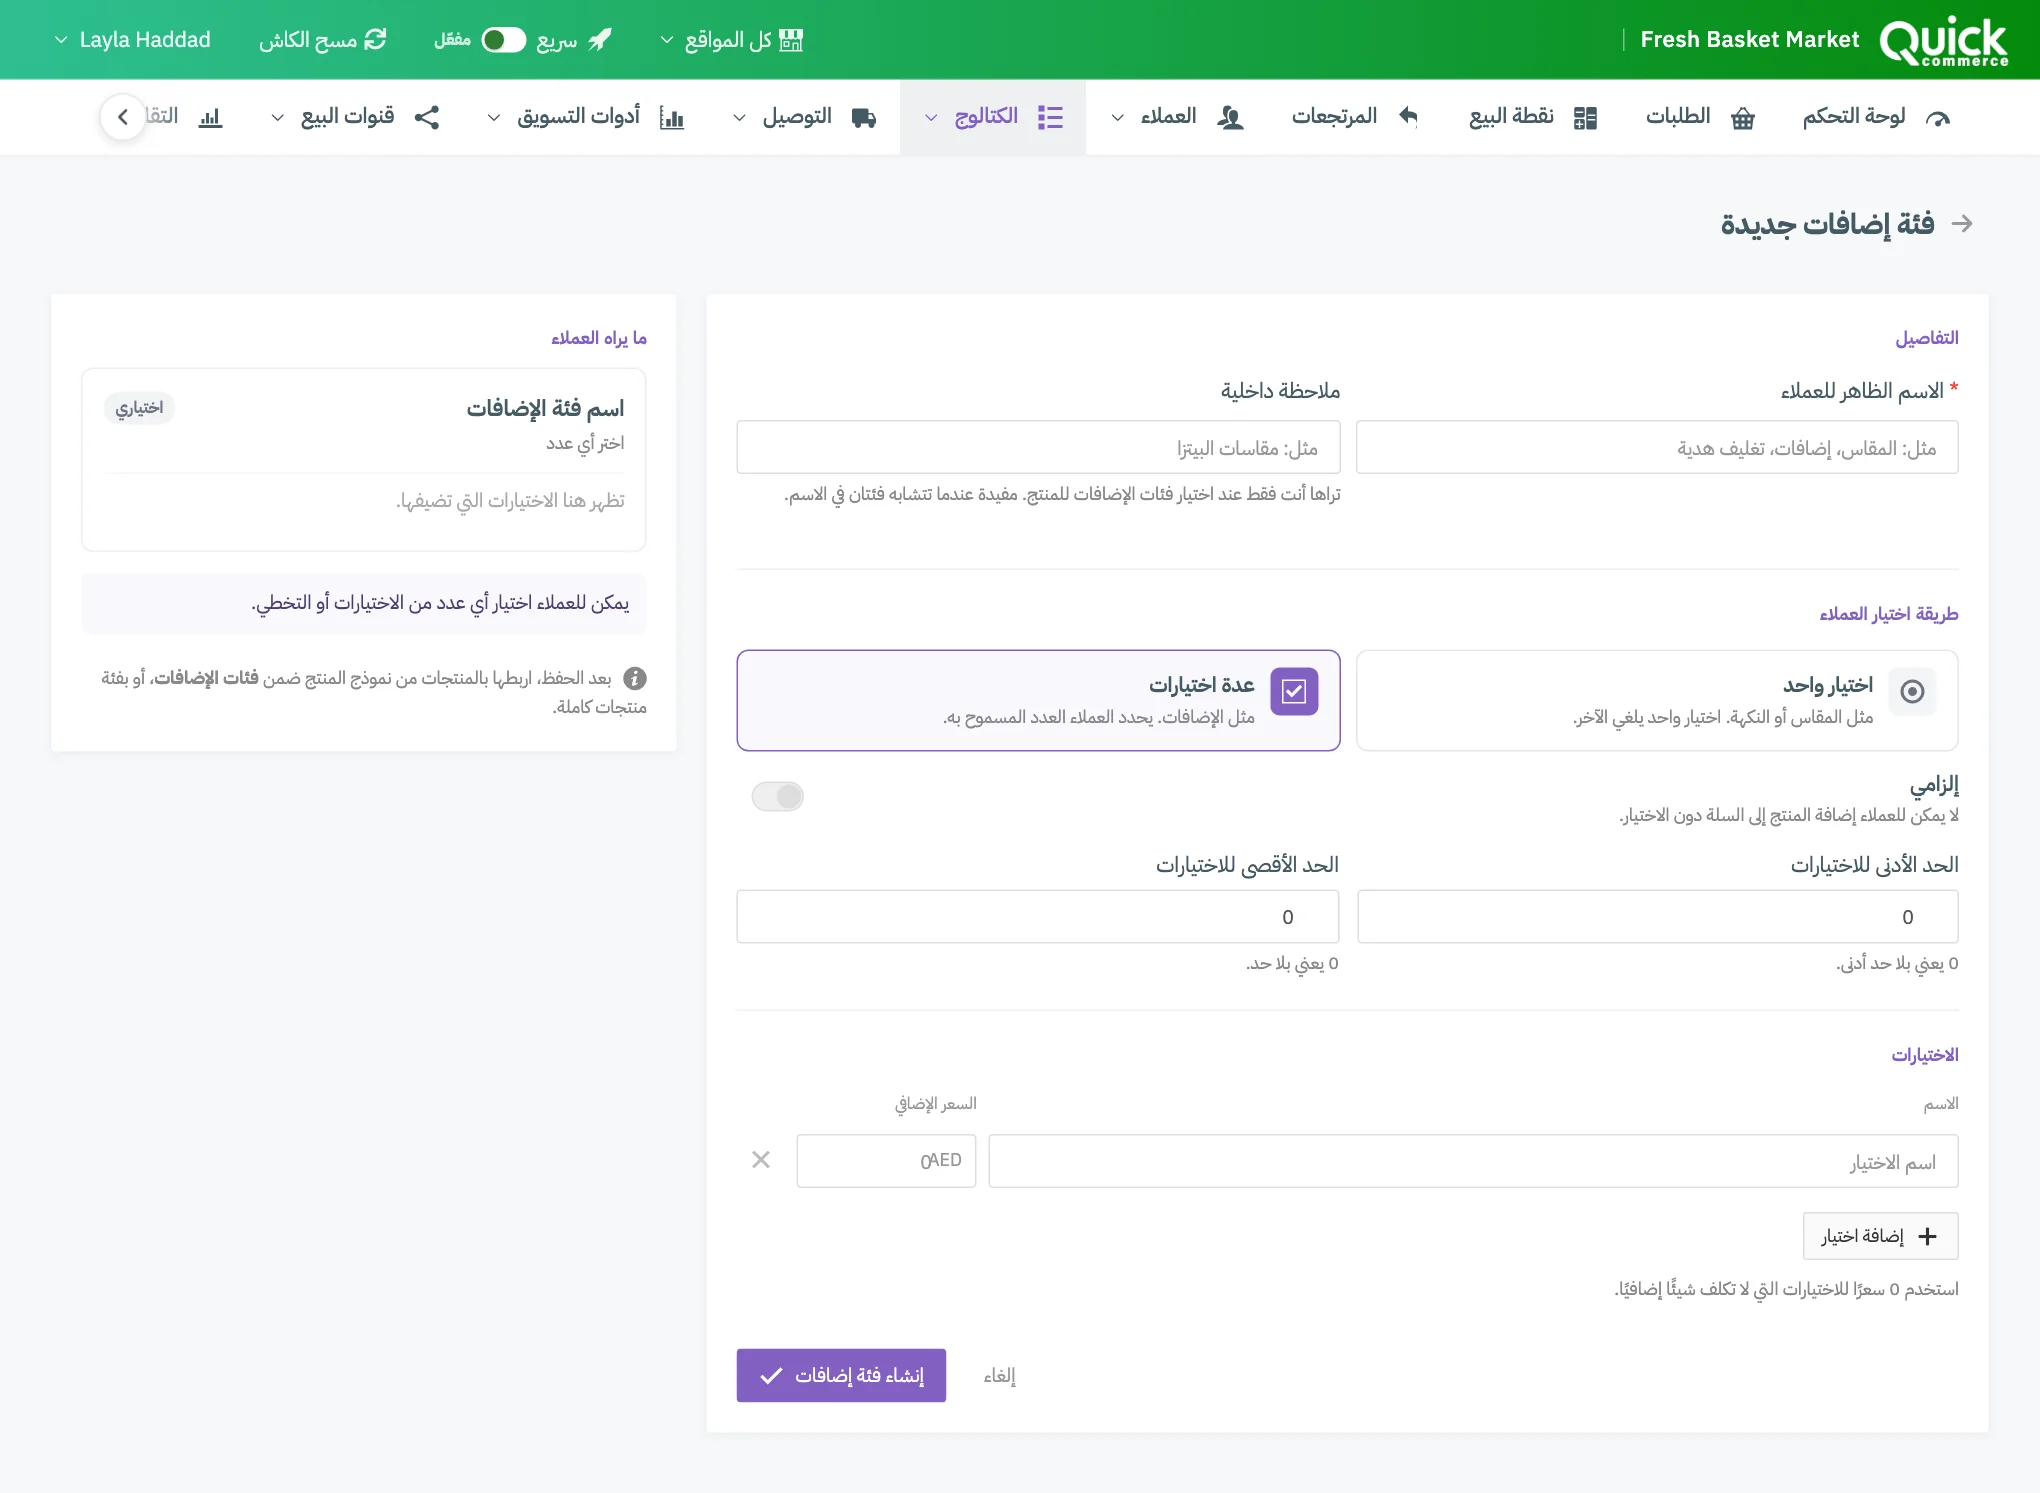This screenshot has height=1493, width=2040.
Task: Expand the delivery (التوصيل) menu
Action: pos(804,118)
